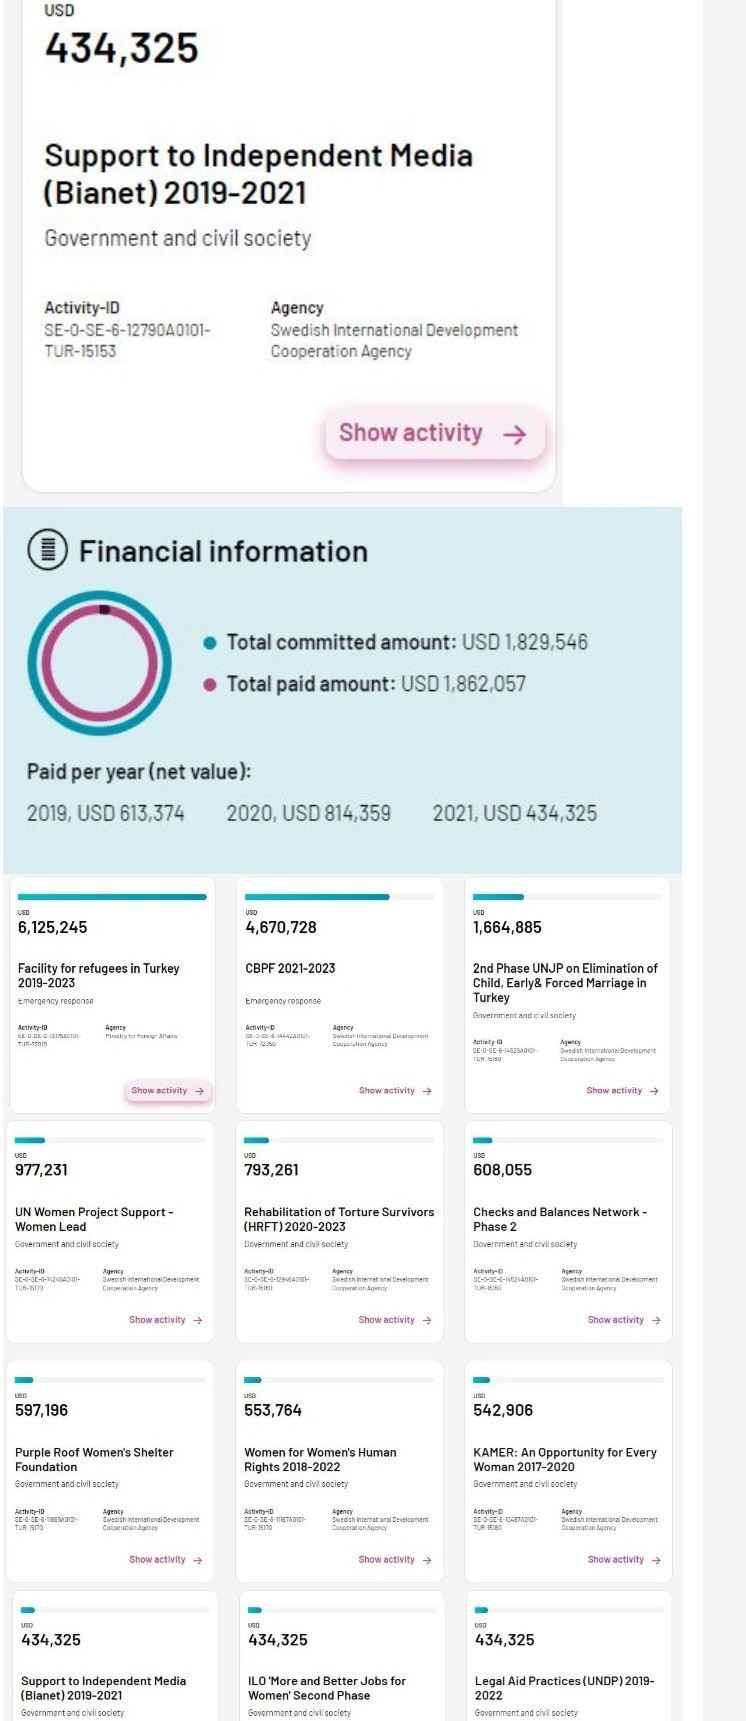Click arrow icon on Purple Roof card
The width and height of the screenshot is (746, 1721).
click(198, 1560)
